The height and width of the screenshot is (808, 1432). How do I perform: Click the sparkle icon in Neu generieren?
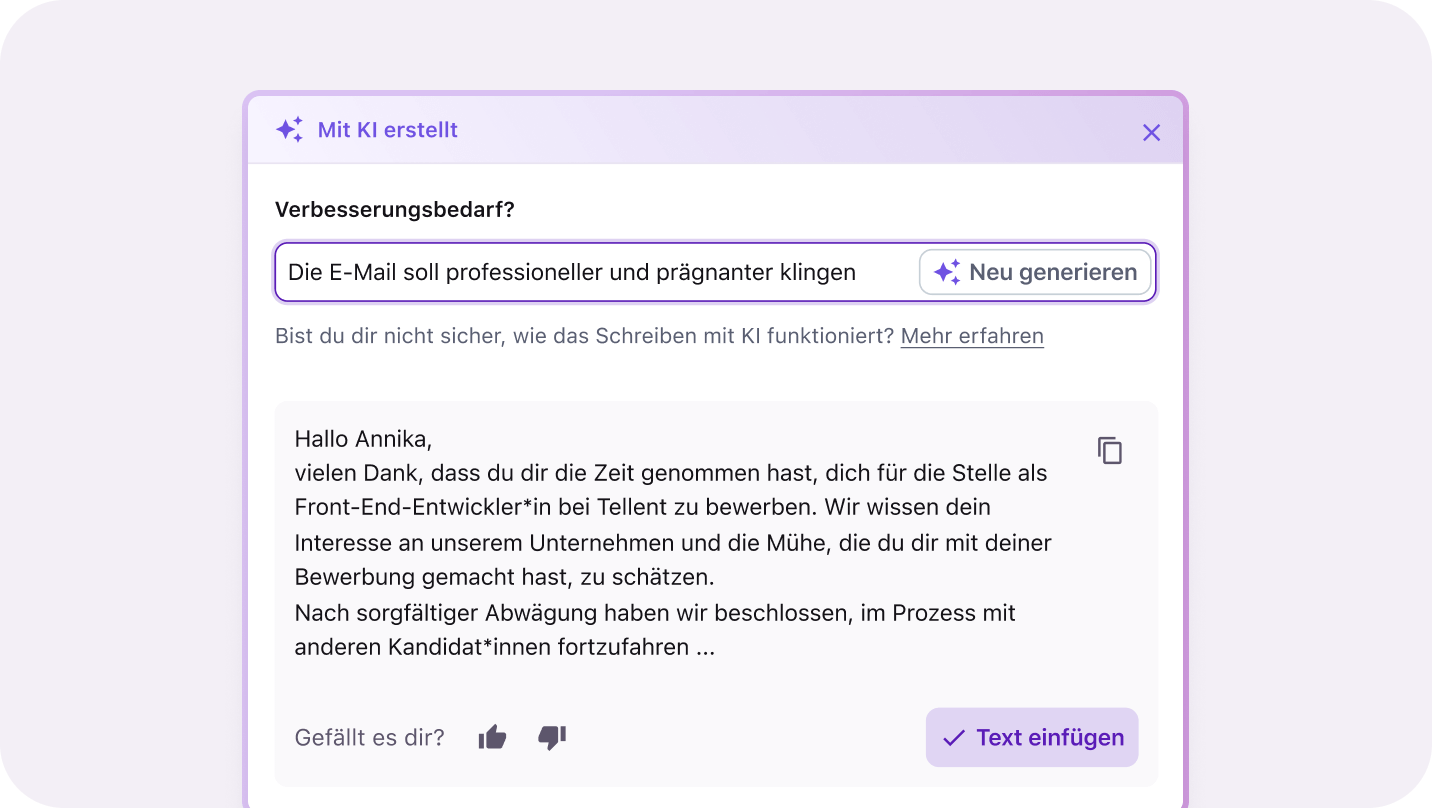pos(946,272)
